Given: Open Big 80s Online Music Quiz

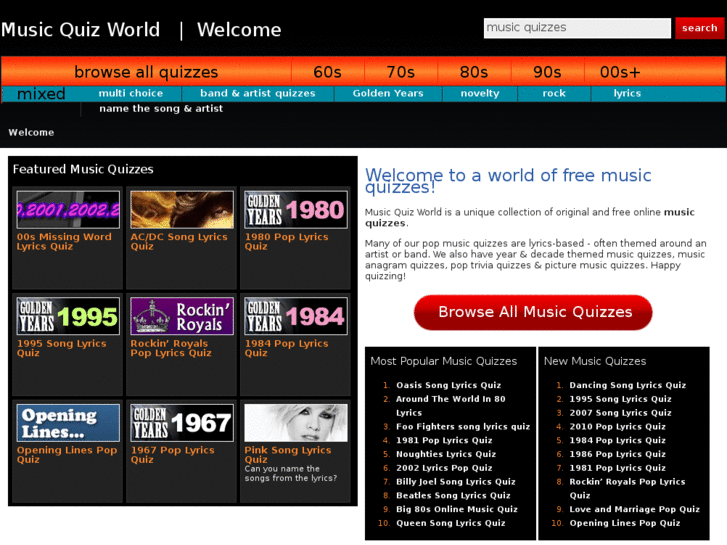Looking at the screenshot, I should click(x=457, y=509).
